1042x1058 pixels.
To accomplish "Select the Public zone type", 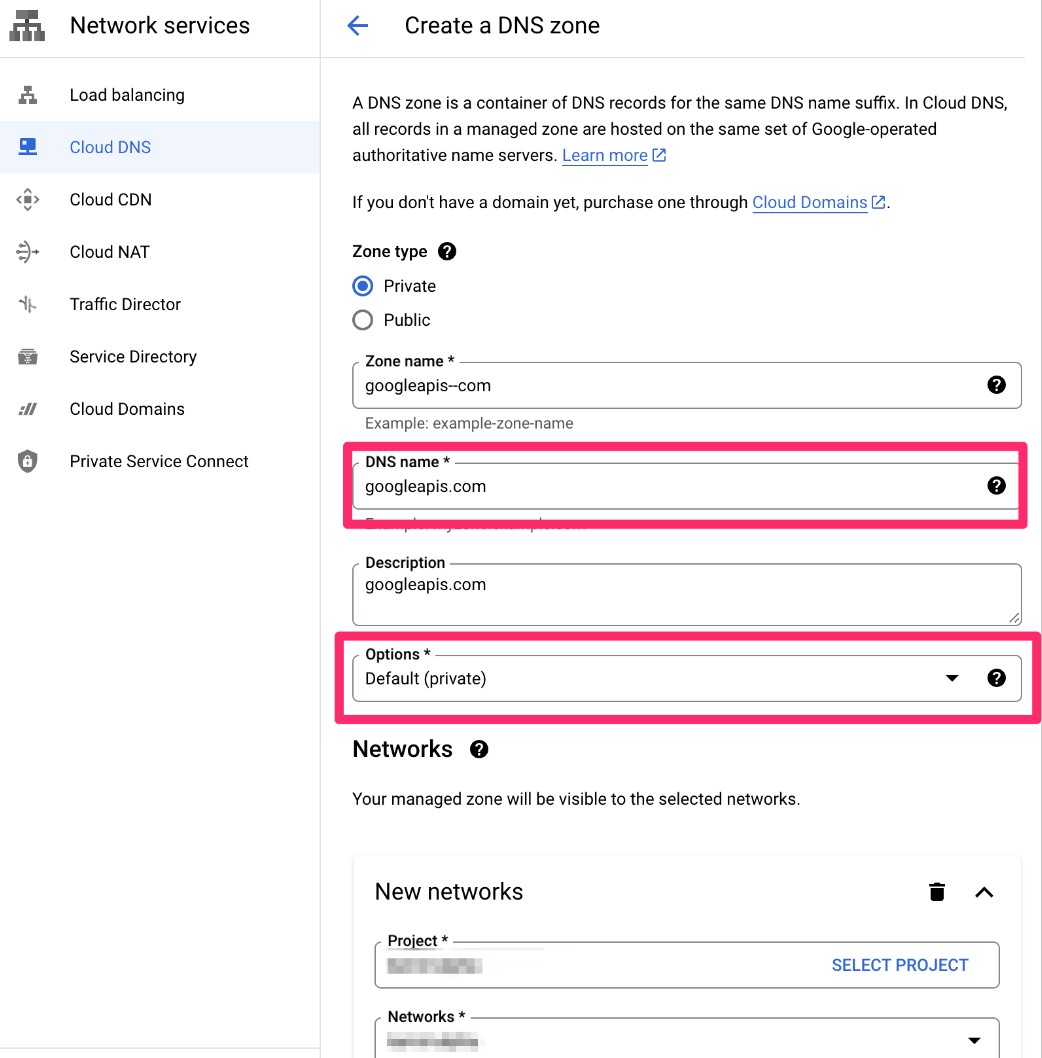I will tap(363, 320).
